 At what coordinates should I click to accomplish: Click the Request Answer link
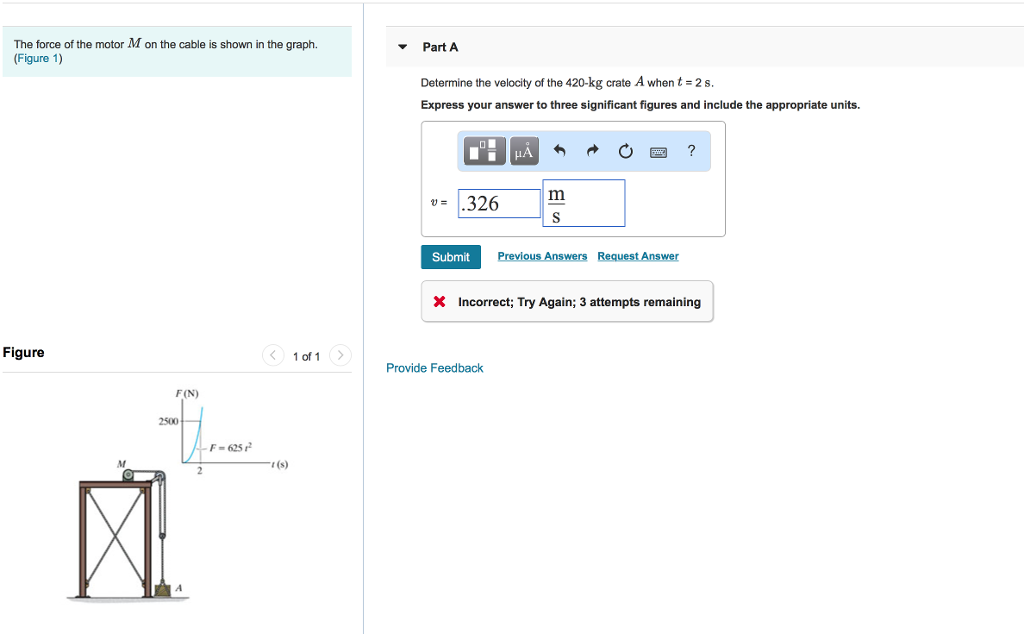click(638, 256)
